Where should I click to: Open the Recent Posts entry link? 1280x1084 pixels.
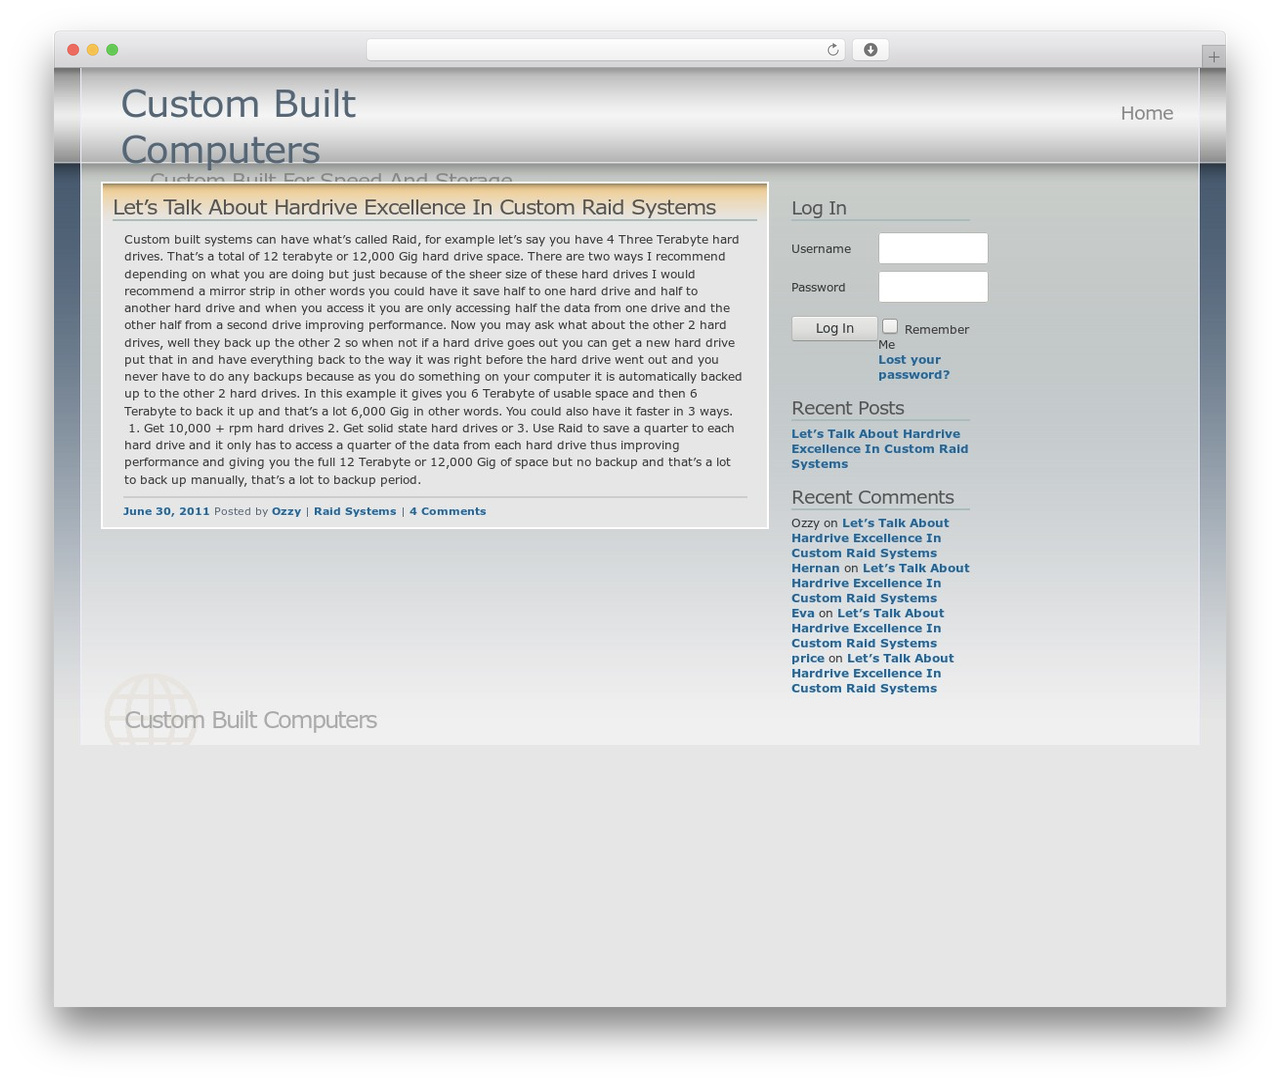coord(879,449)
